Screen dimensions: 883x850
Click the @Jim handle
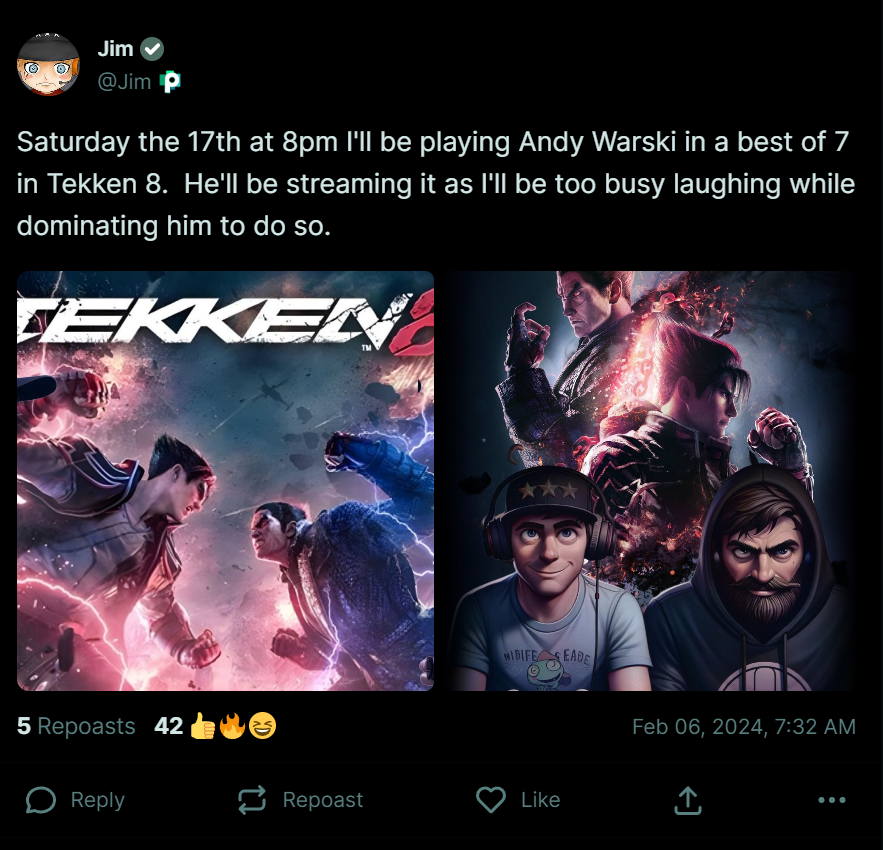tap(124, 82)
